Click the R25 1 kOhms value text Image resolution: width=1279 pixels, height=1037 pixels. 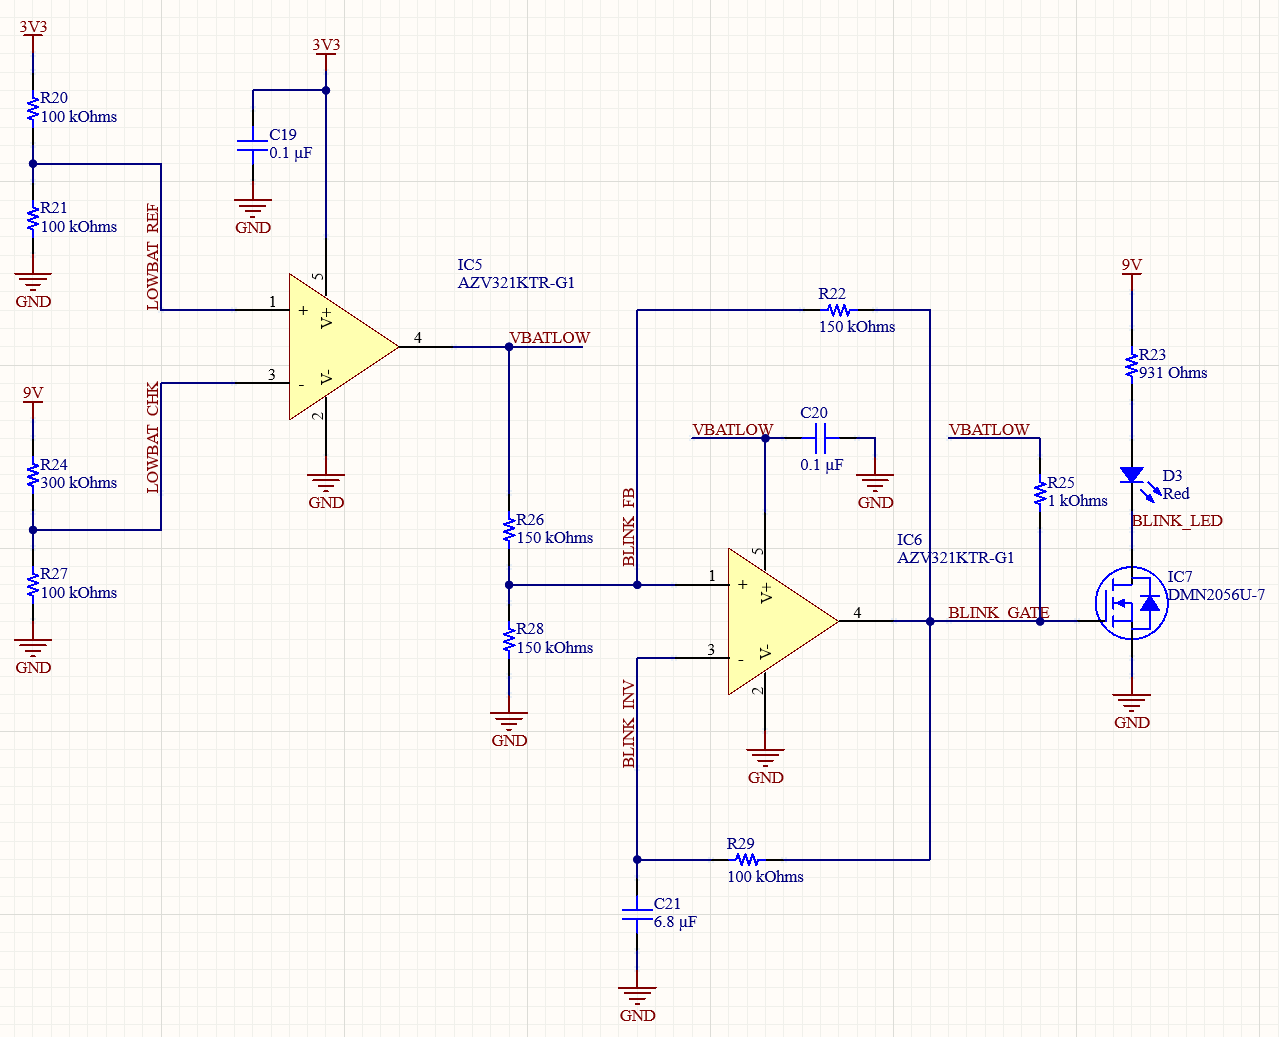coord(1077,501)
